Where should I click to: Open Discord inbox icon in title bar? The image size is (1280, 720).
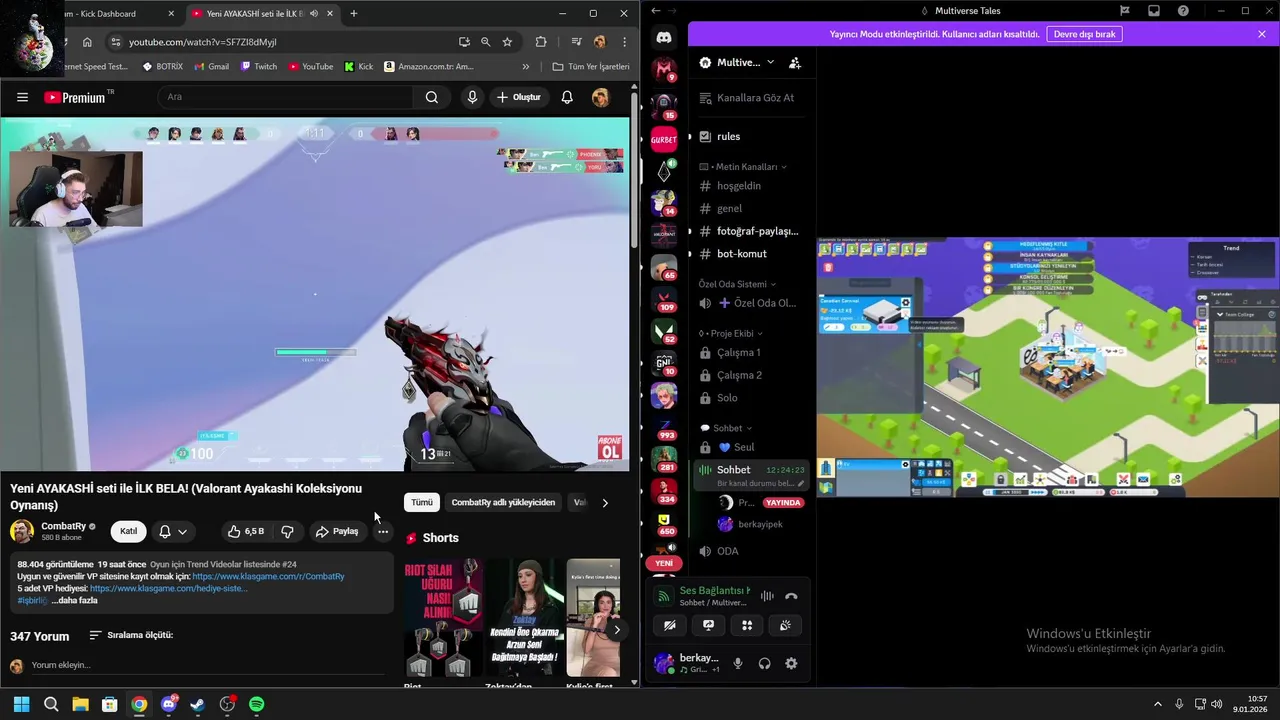click(1154, 11)
